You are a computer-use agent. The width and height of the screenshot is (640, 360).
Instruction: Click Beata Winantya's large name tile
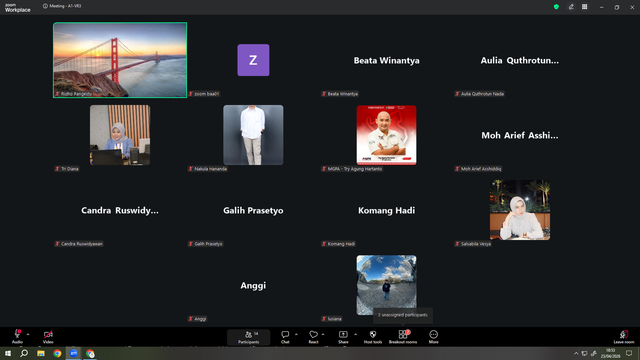(x=387, y=60)
